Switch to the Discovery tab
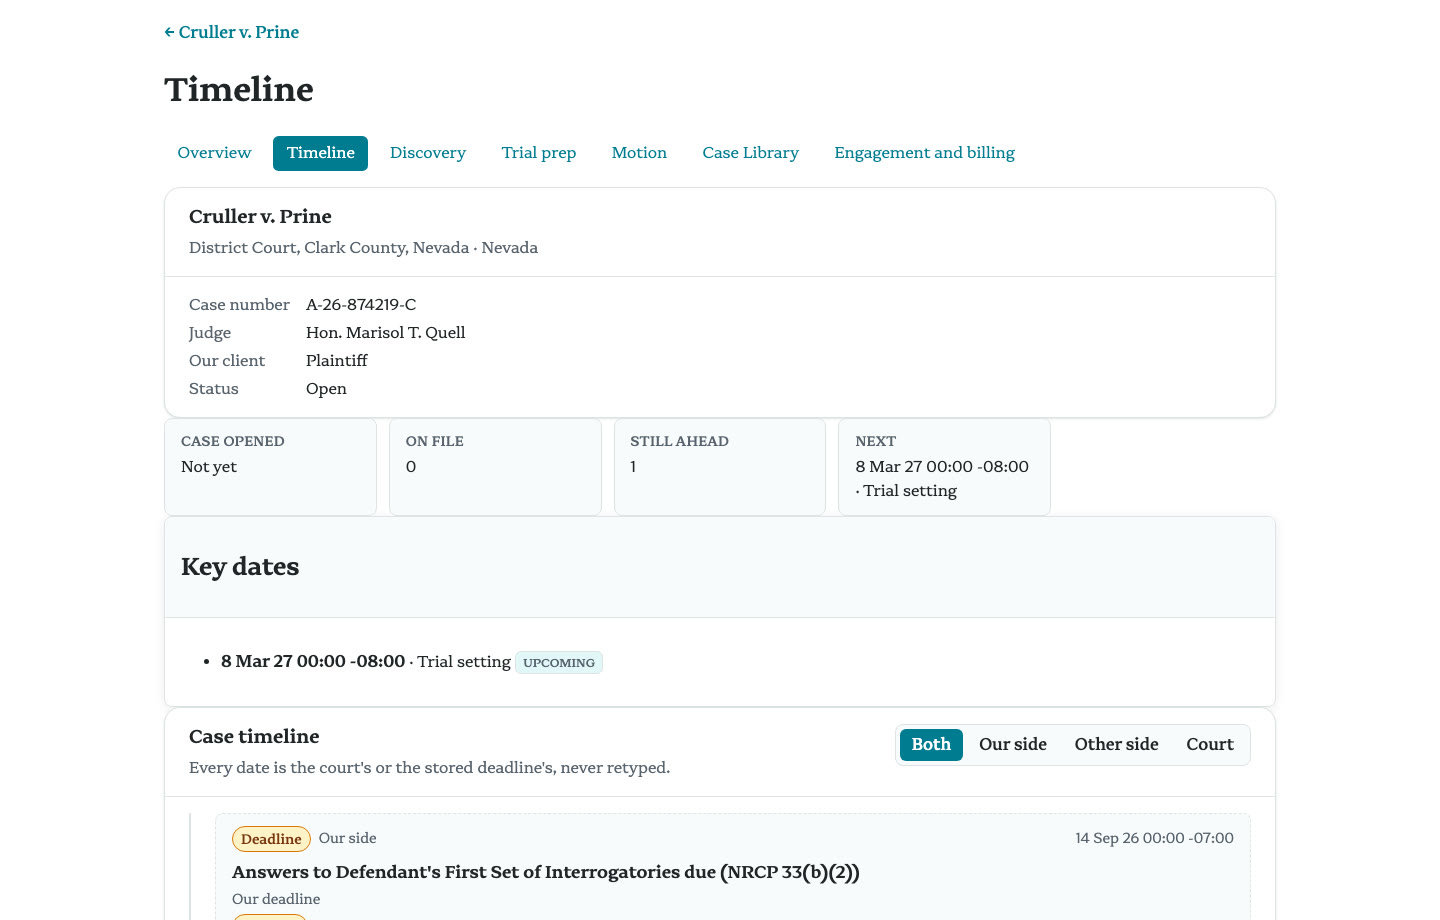This screenshot has height=920, width=1440. pos(428,153)
